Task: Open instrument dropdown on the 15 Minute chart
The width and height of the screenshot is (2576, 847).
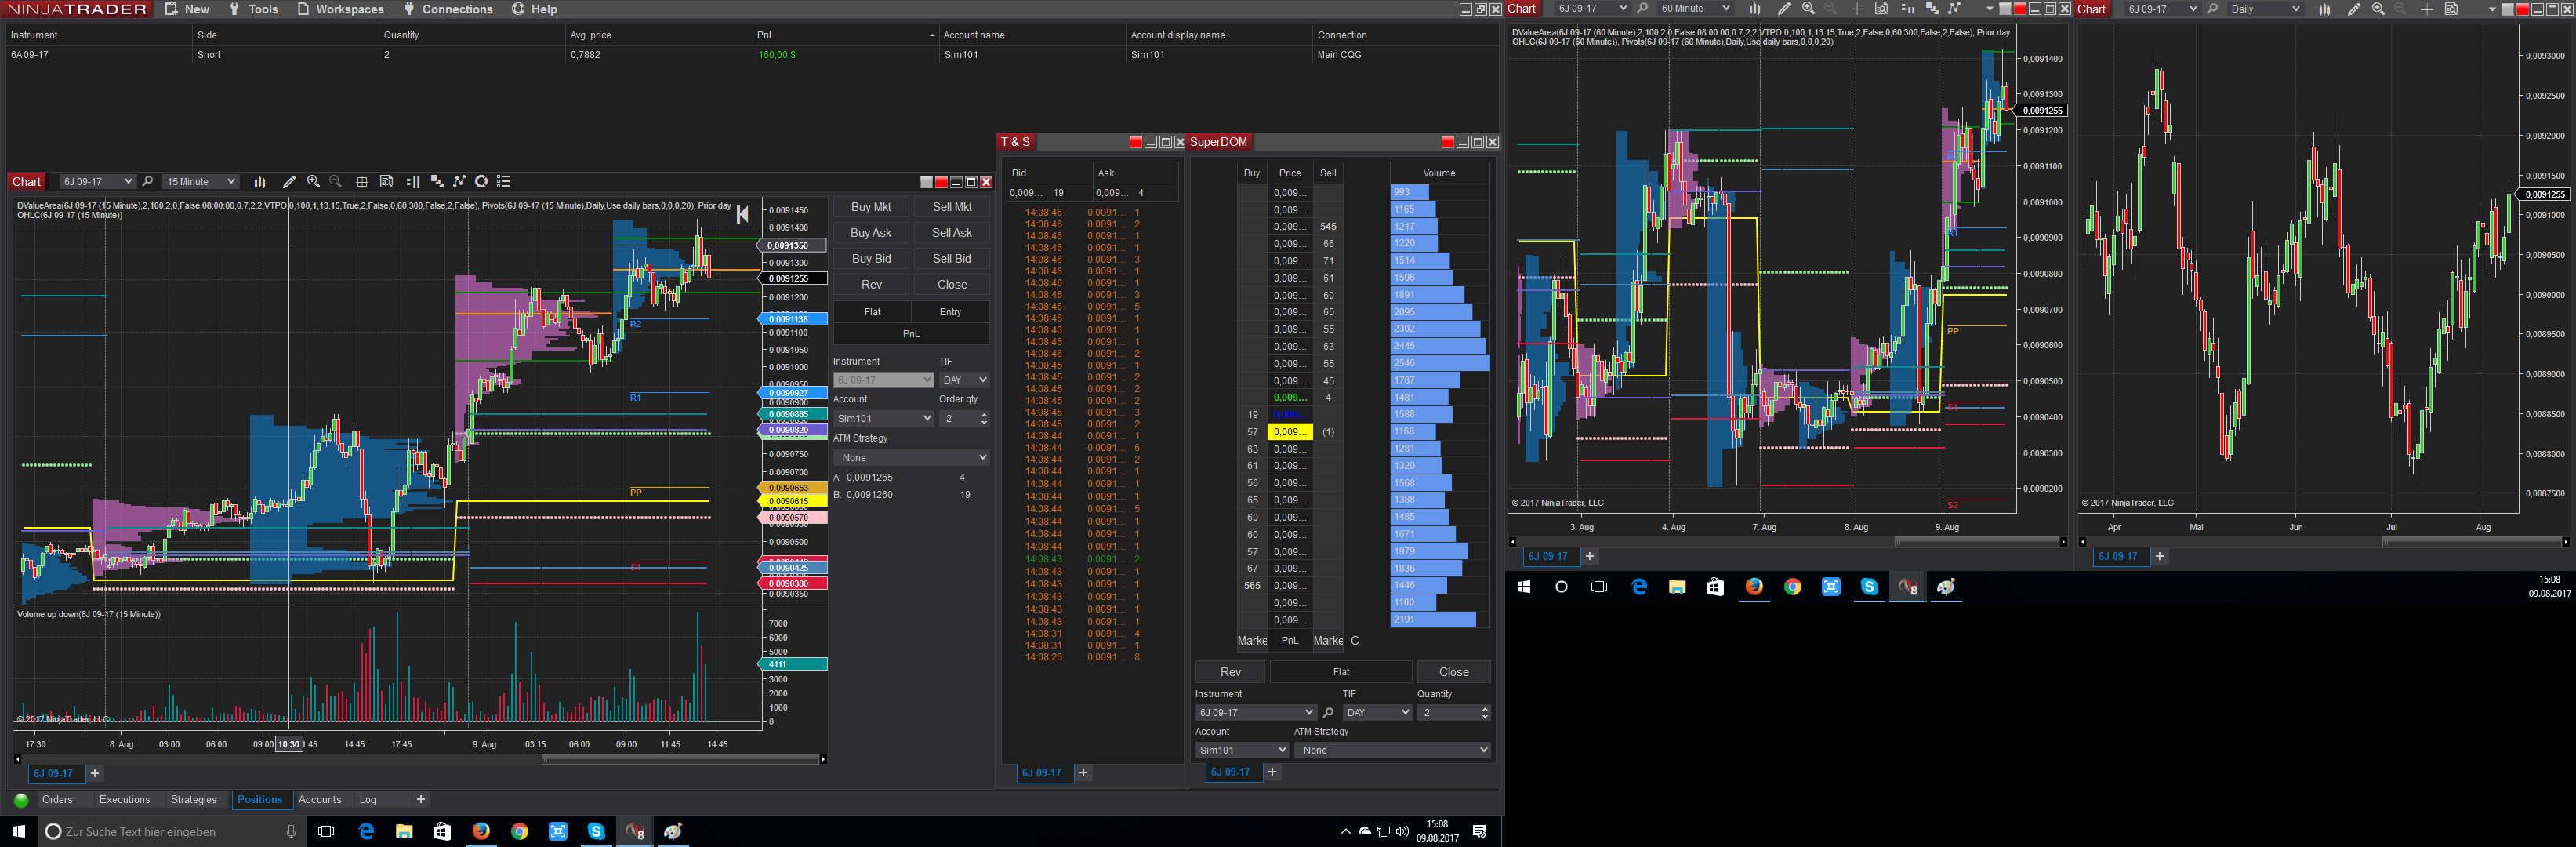Action: pyautogui.click(x=97, y=182)
